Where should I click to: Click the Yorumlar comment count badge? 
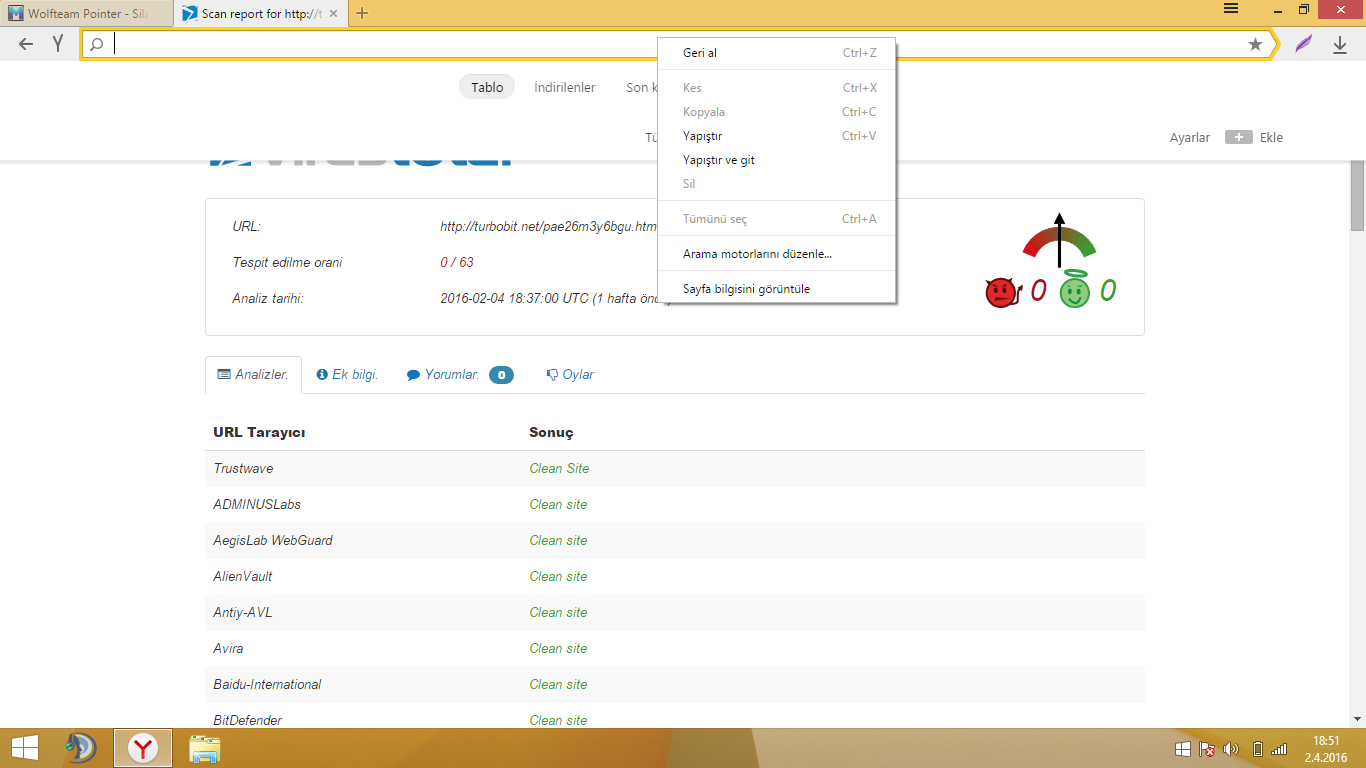[x=501, y=375]
